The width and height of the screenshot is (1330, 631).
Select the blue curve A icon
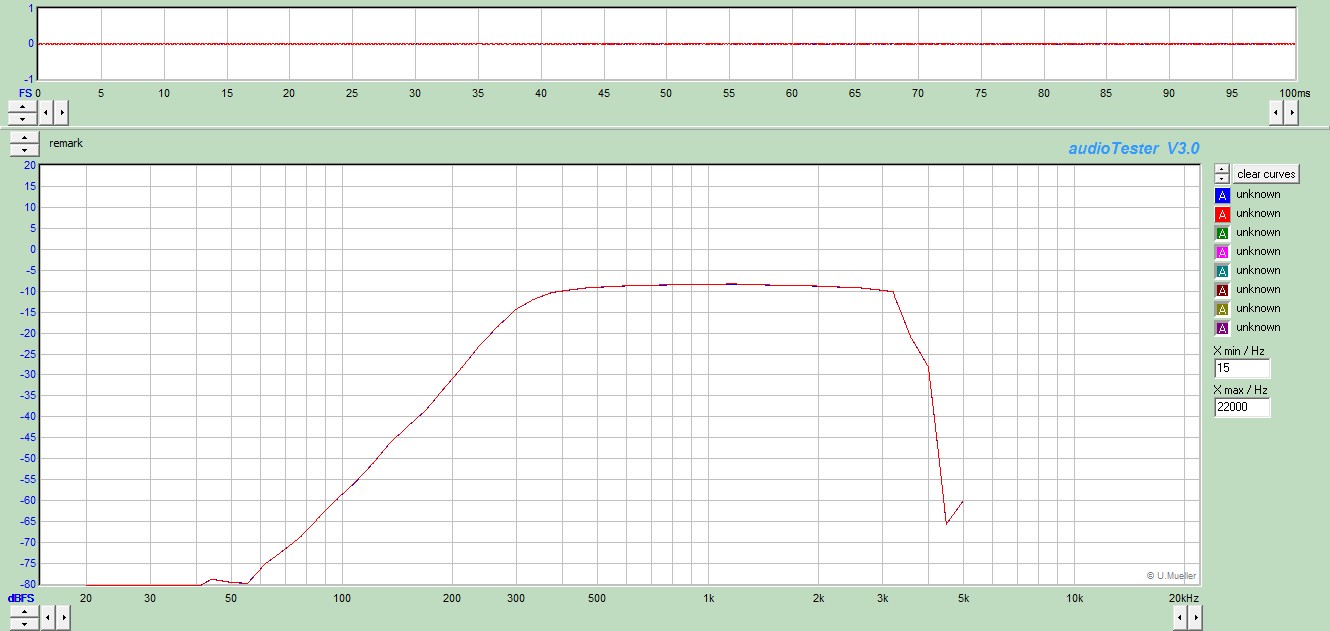pos(1222,195)
